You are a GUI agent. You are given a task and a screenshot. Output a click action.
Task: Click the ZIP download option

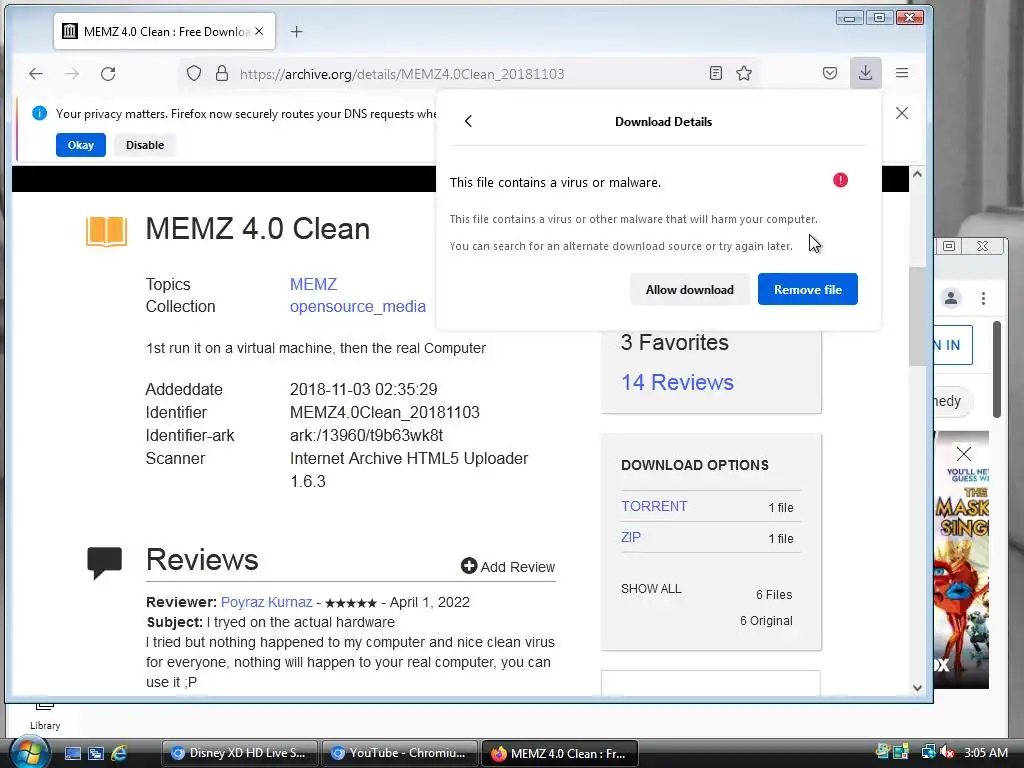tap(631, 537)
